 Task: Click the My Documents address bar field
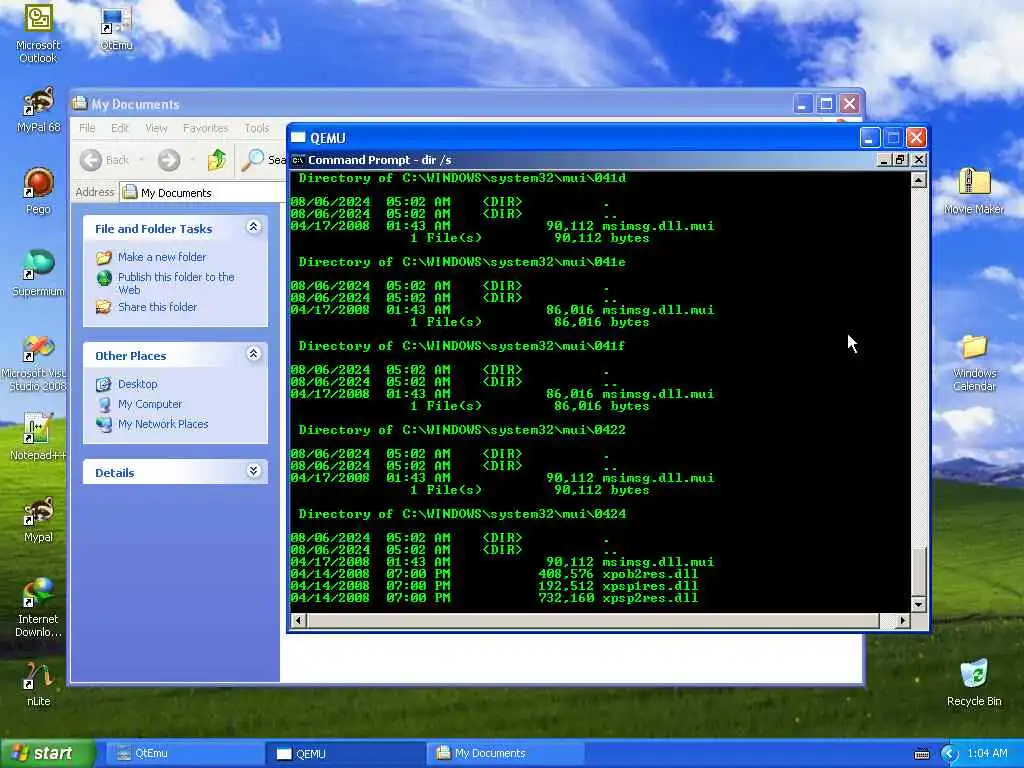[203, 193]
